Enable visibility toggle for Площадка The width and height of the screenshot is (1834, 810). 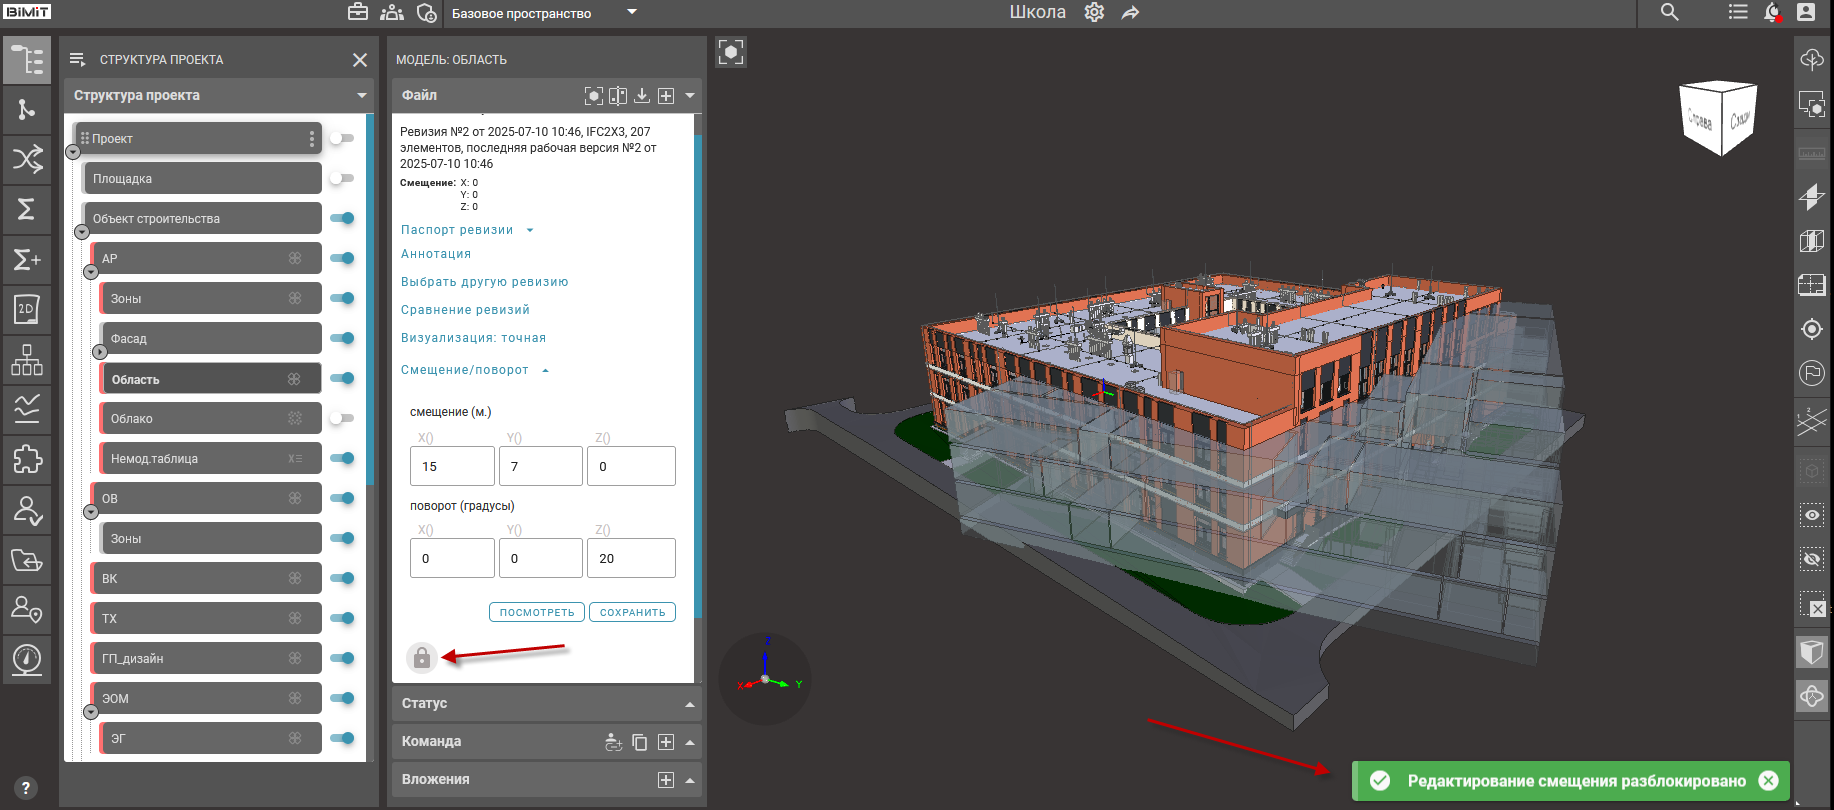[342, 179]
